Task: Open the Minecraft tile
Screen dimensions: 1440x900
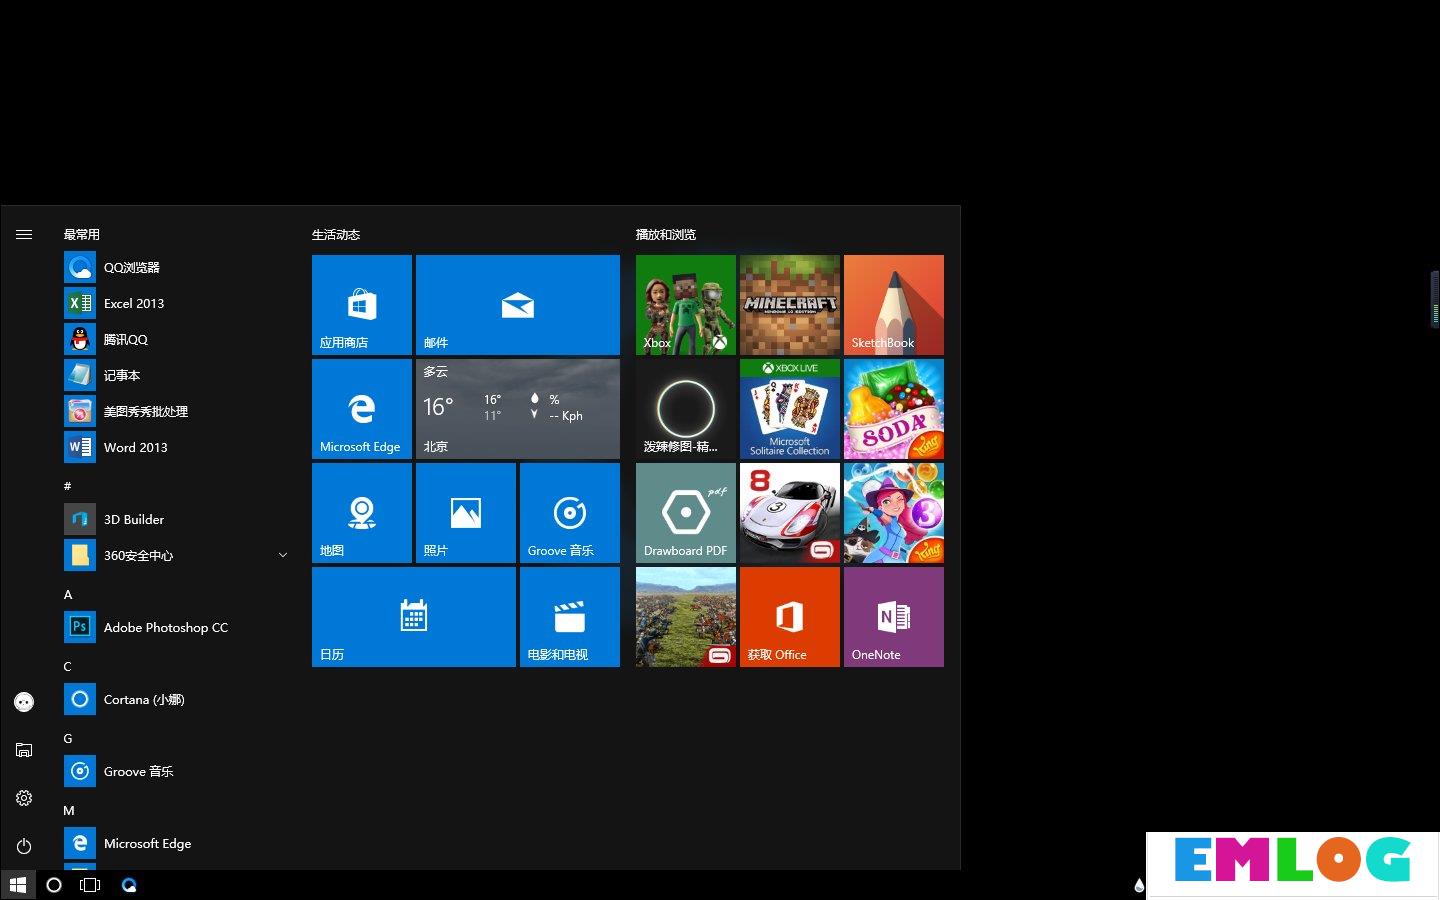Action: tap(790, 305)
